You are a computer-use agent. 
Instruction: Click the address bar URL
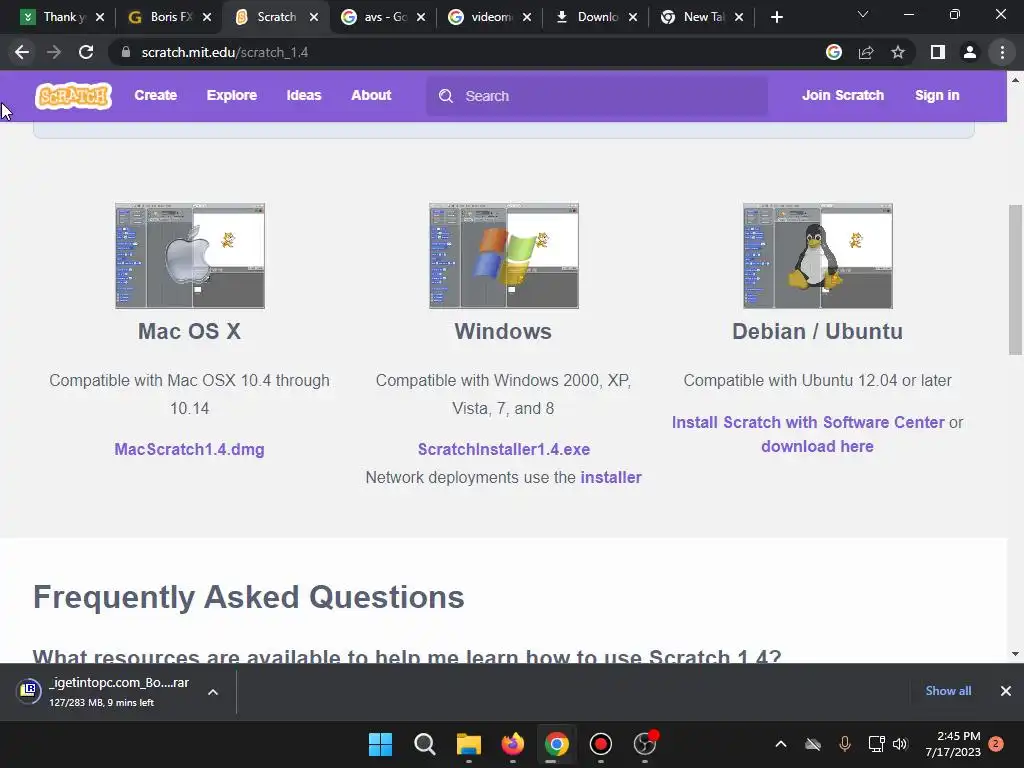[225, 52]
